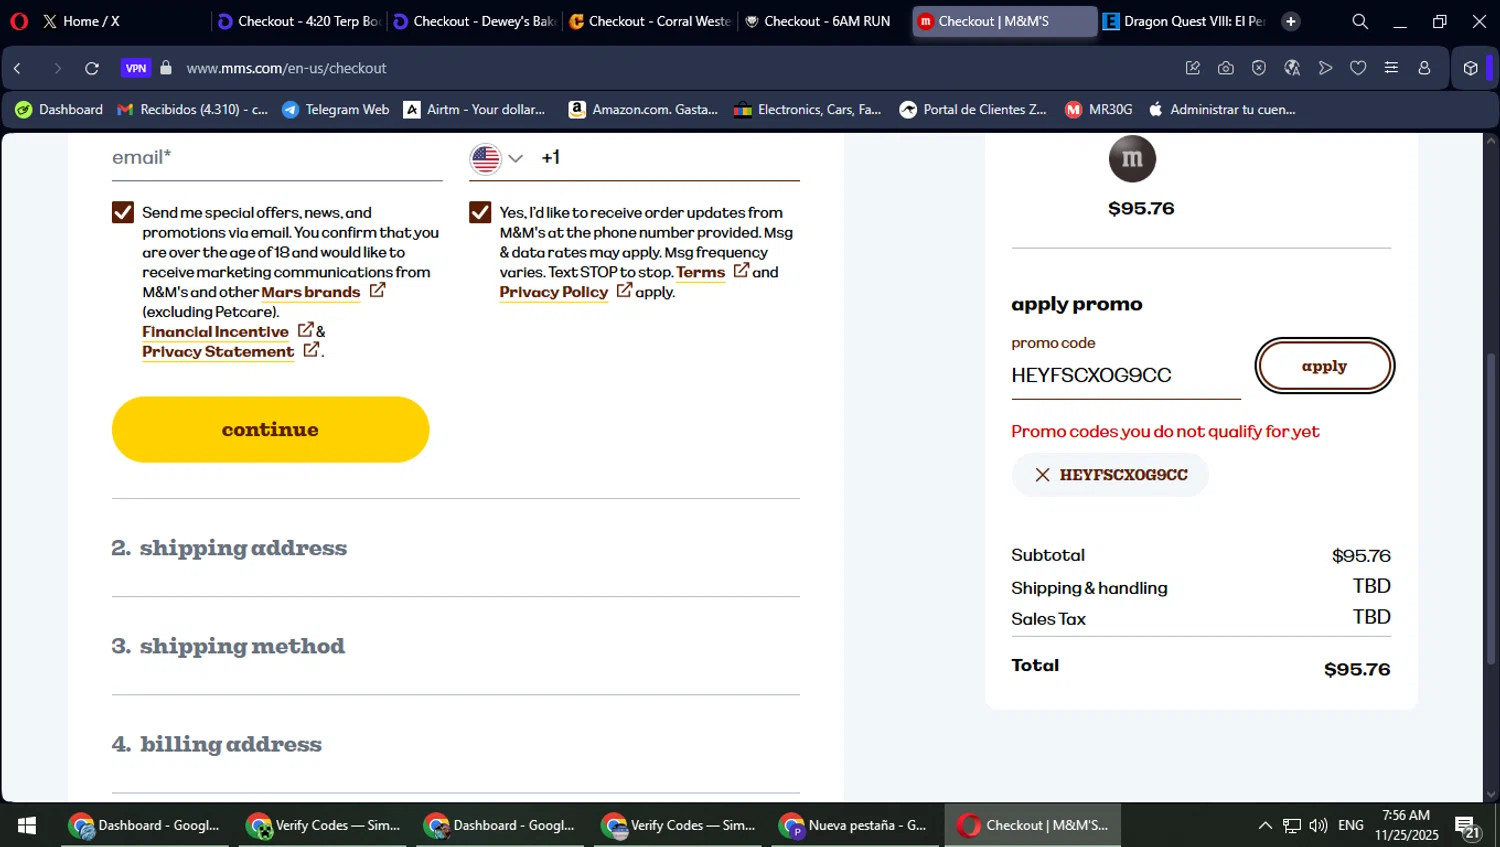Open the Amazon.com bookmark
Viewport: 1500px width, 847px height.
click(x=643, y=109)
